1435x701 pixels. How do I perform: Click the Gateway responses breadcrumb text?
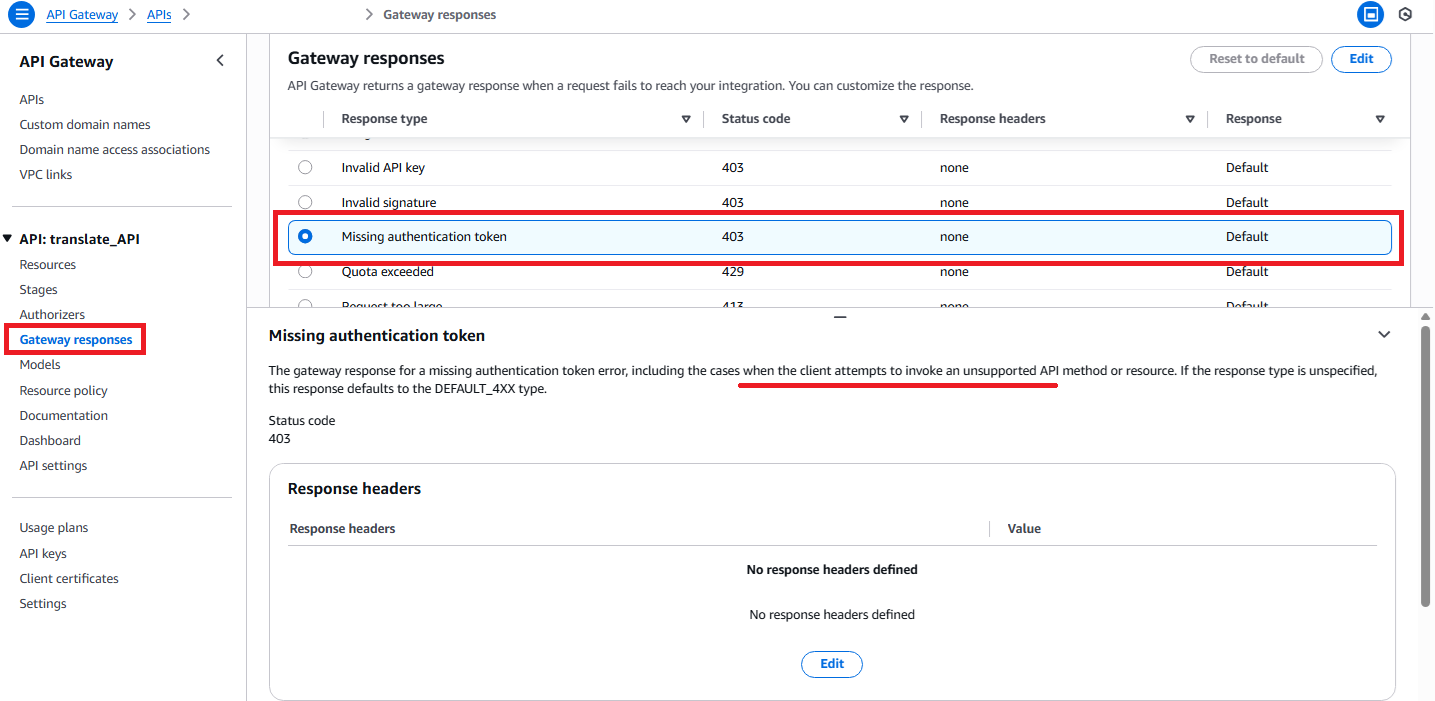[439, 14]
